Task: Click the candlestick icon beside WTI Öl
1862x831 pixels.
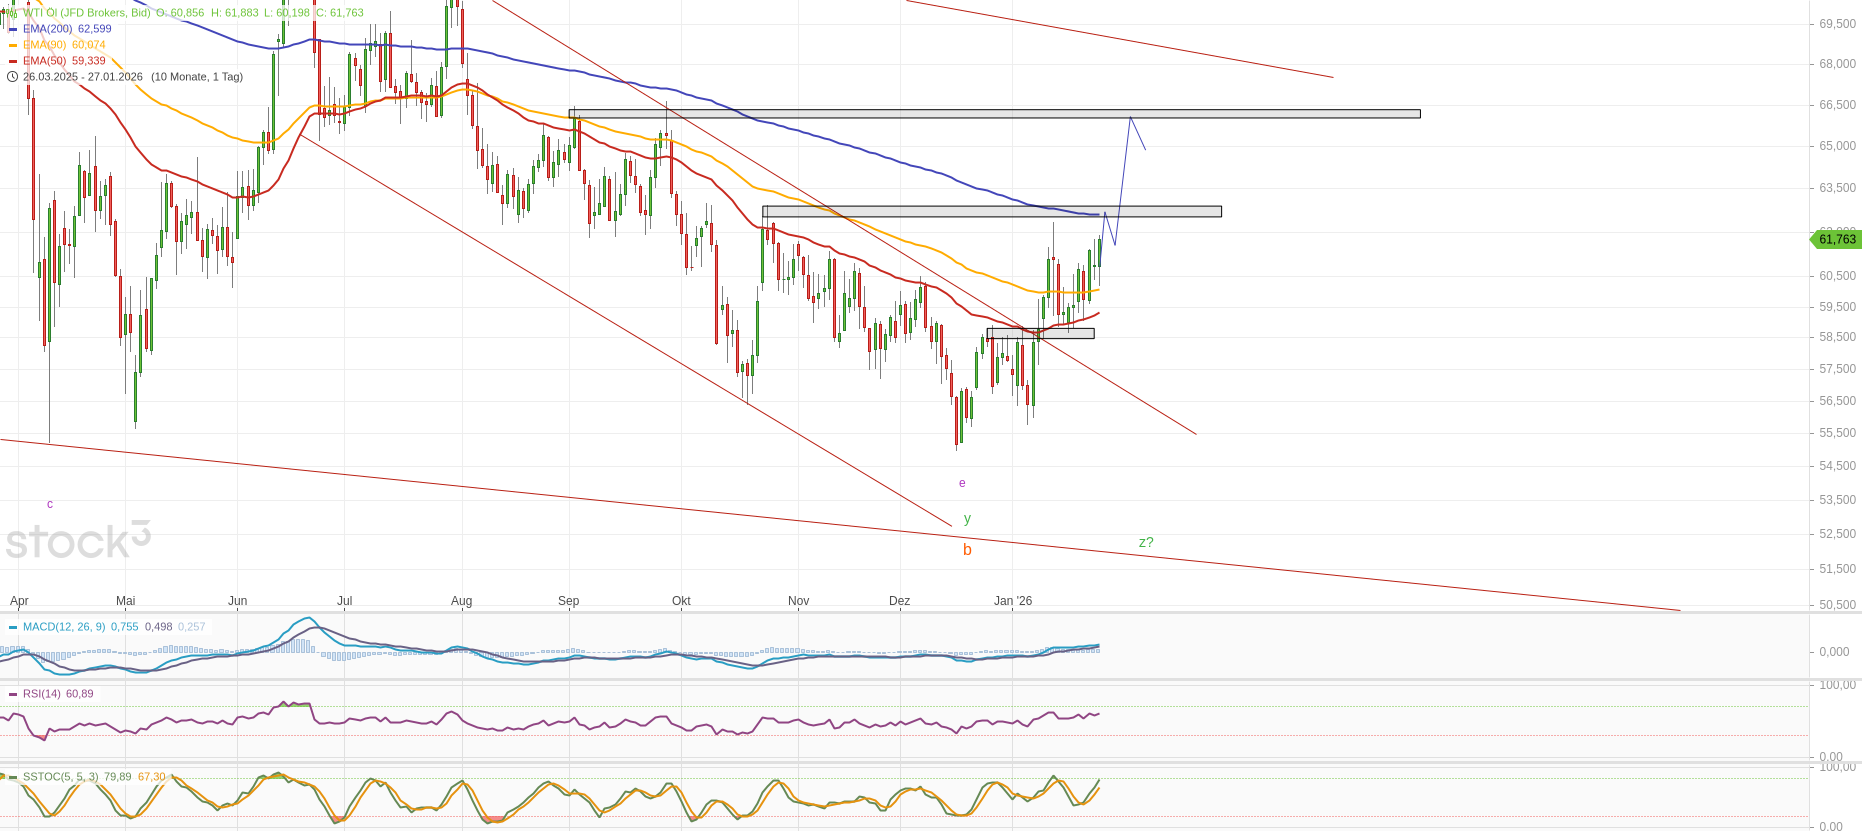Action: coord(12,13)
